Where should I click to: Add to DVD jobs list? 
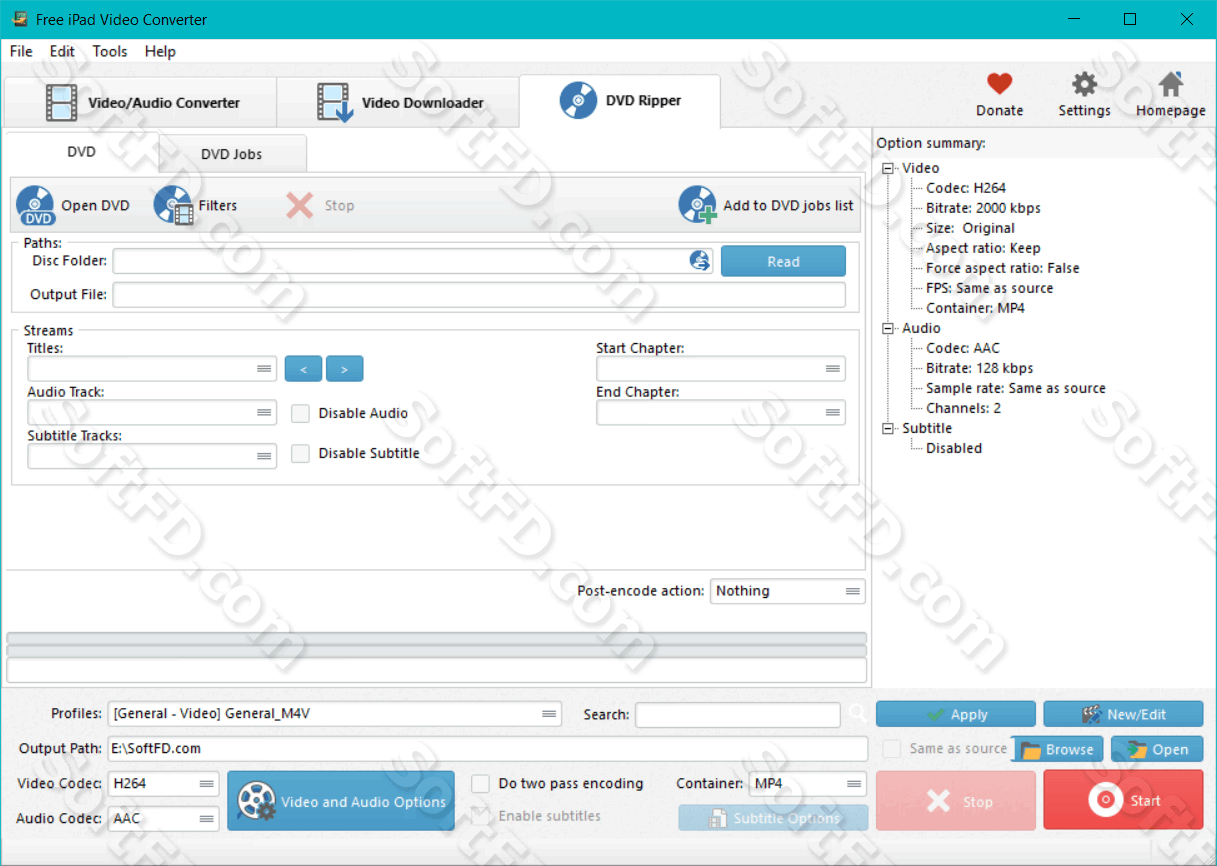coord(766,205)
